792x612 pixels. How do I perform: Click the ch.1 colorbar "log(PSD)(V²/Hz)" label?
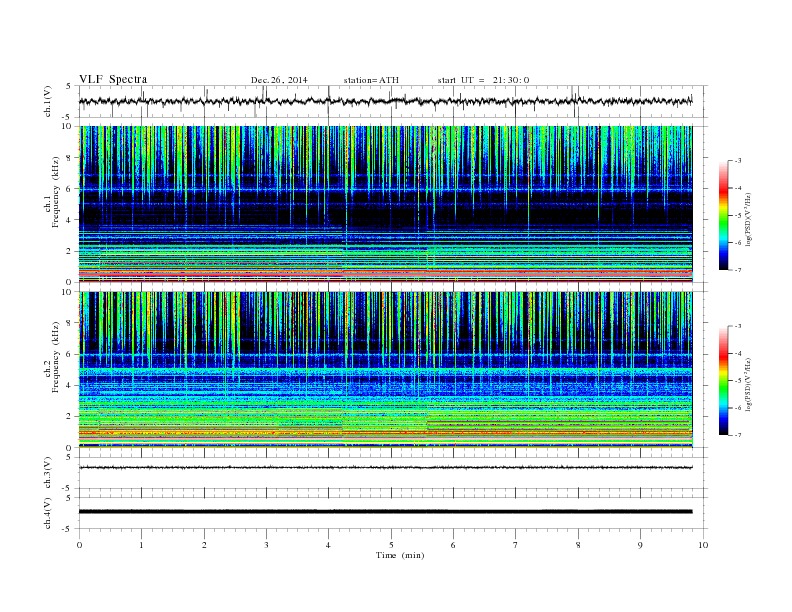(748, 219)
